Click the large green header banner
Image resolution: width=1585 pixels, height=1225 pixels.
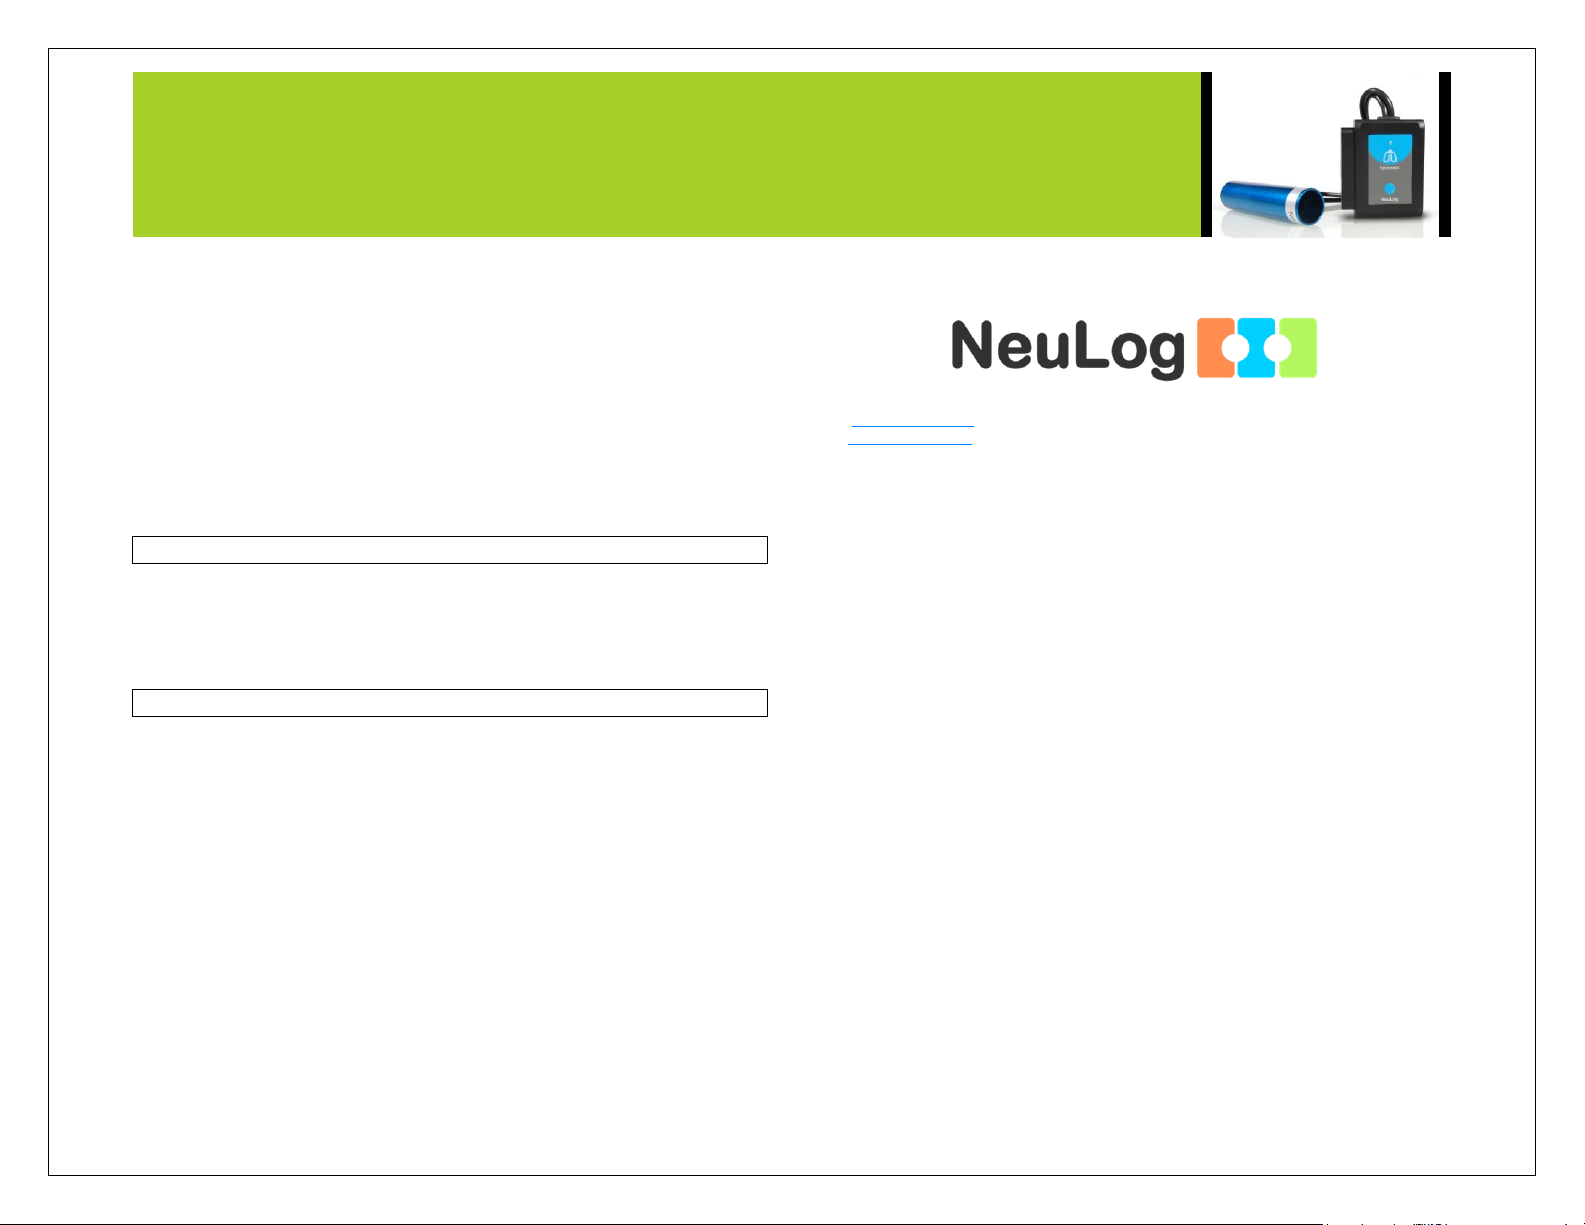(666, 154)
